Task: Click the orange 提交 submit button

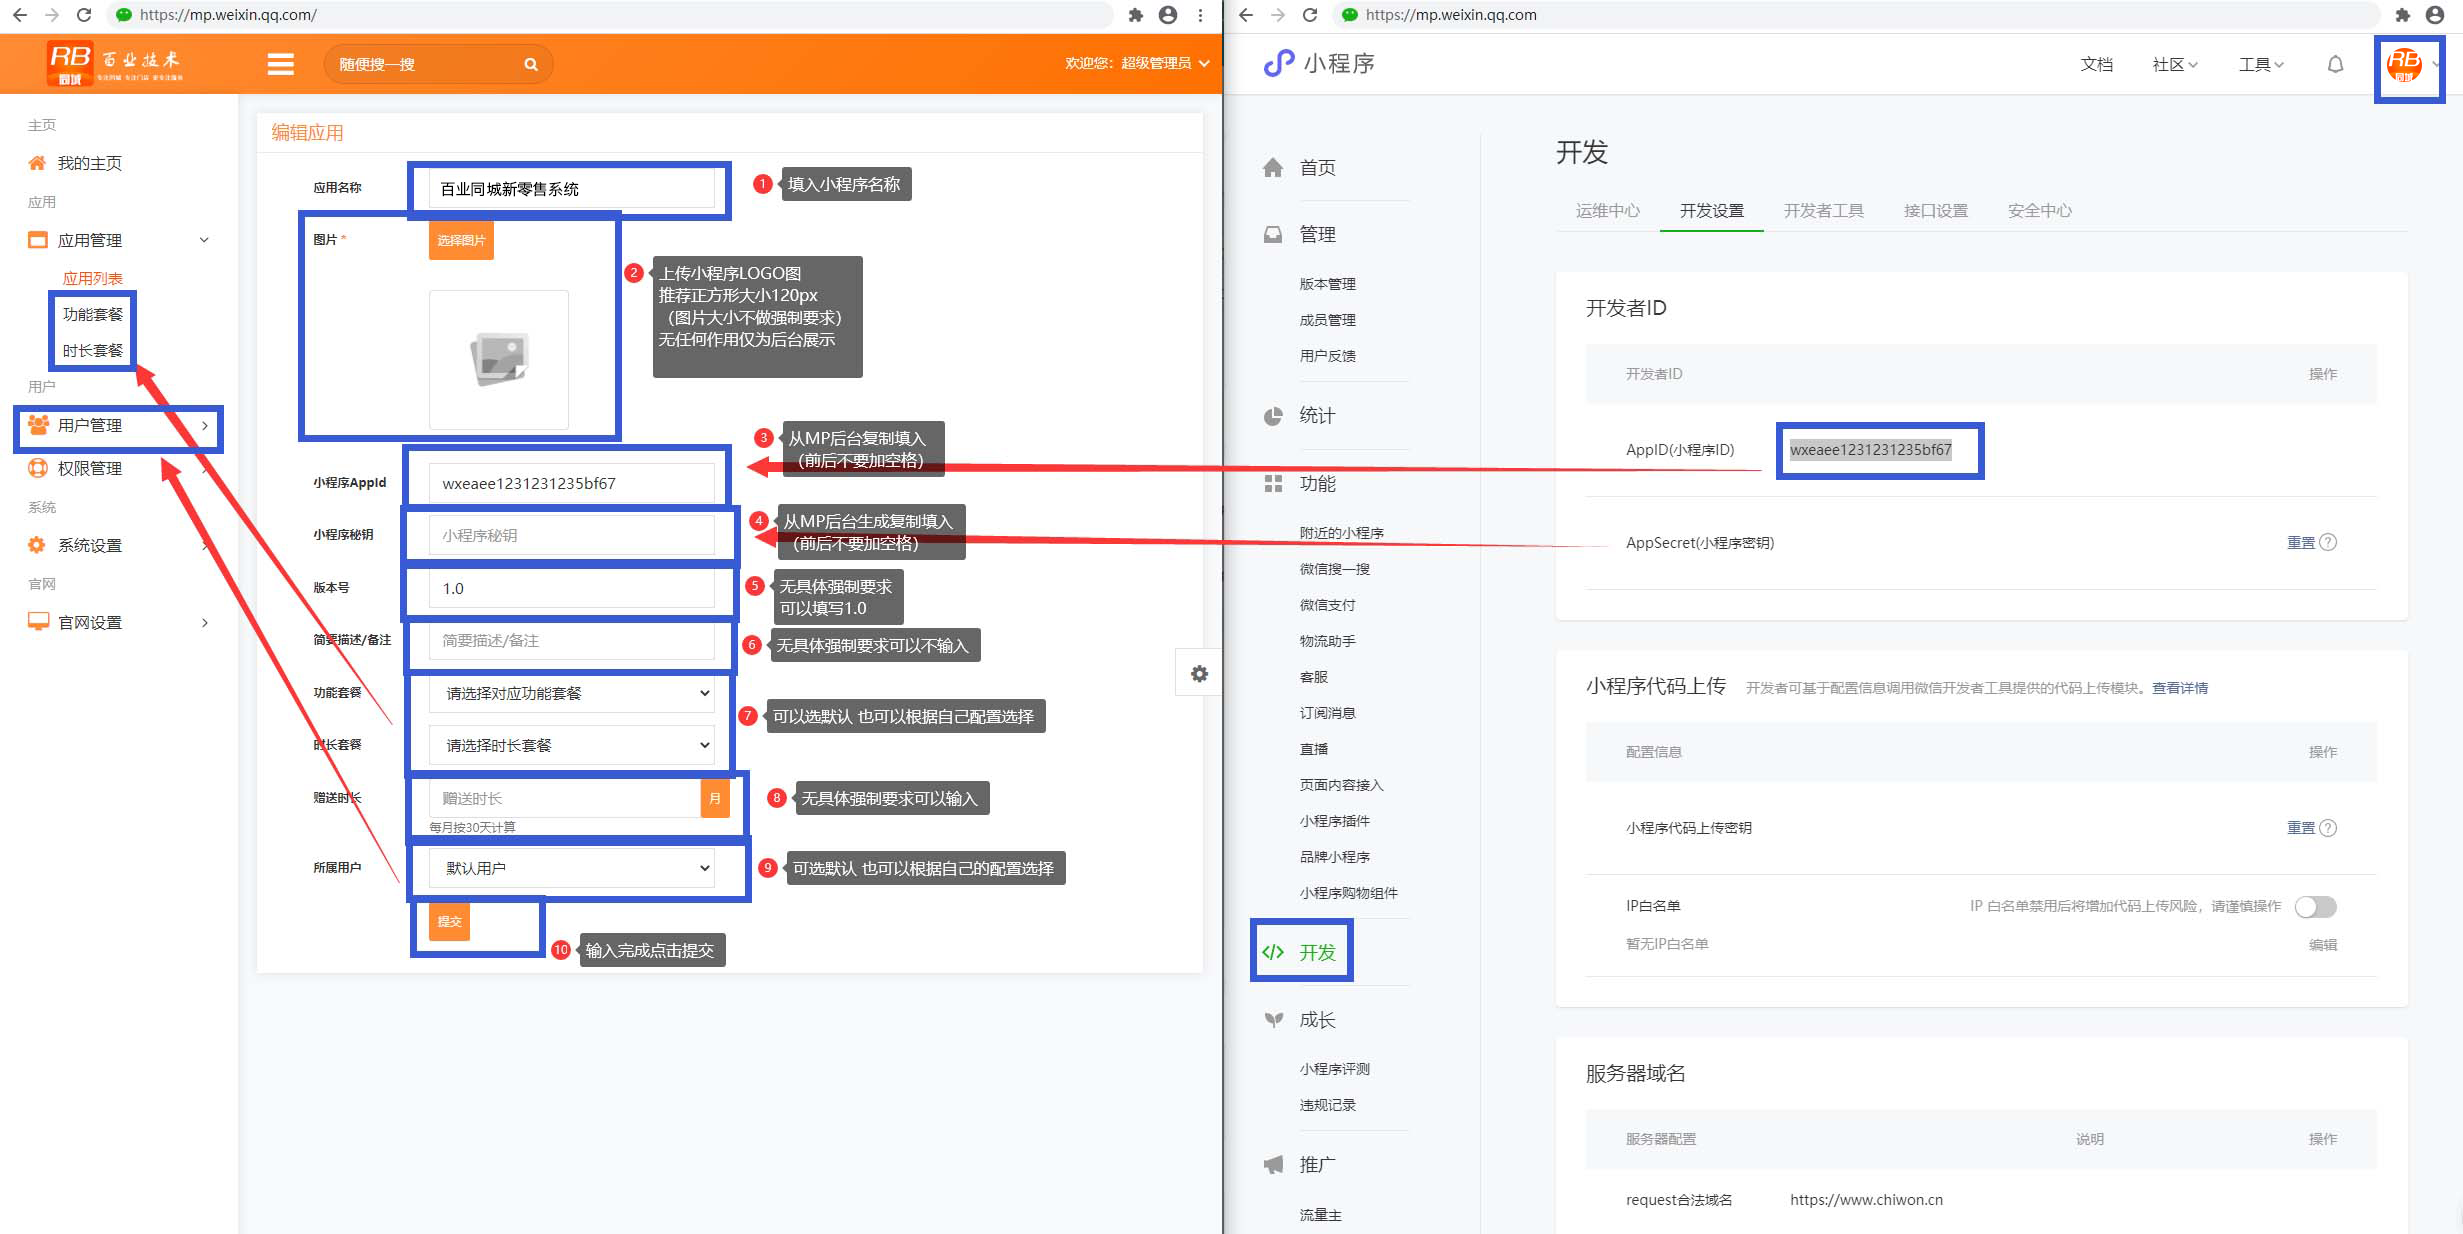Action: coord(449,921)
